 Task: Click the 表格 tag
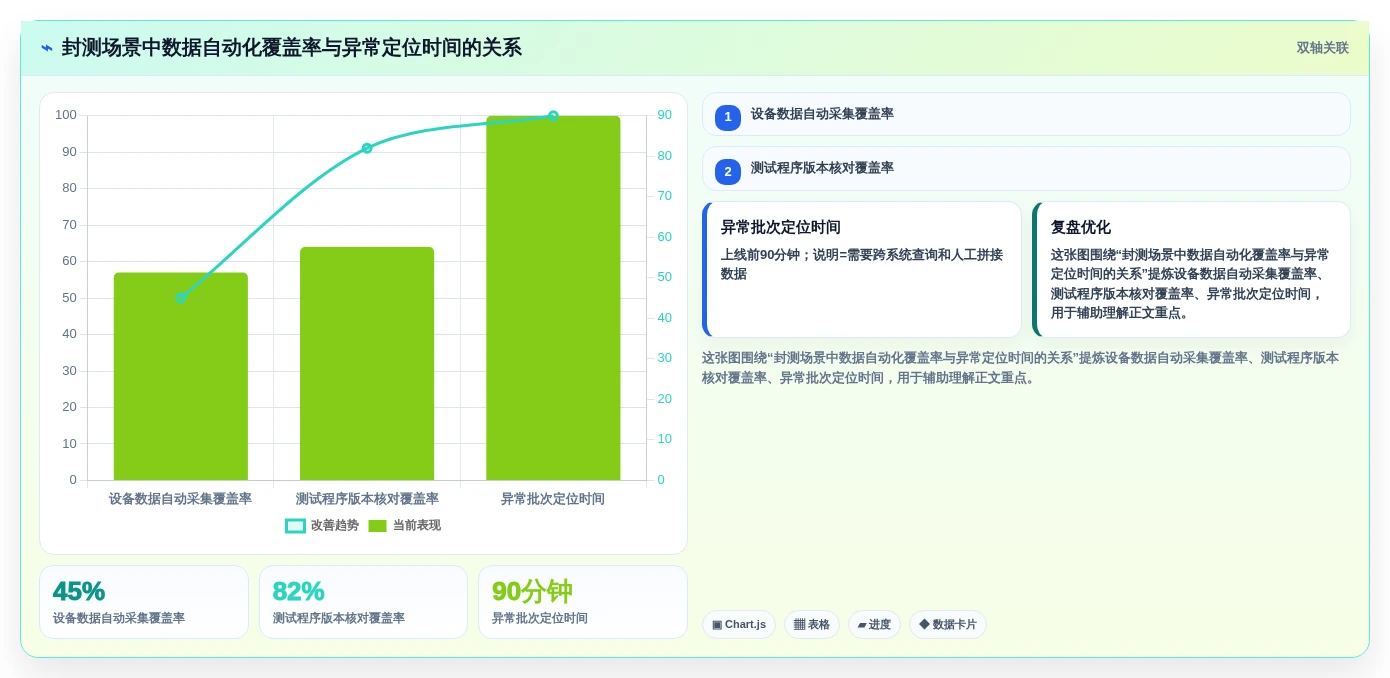pos(812,624)
